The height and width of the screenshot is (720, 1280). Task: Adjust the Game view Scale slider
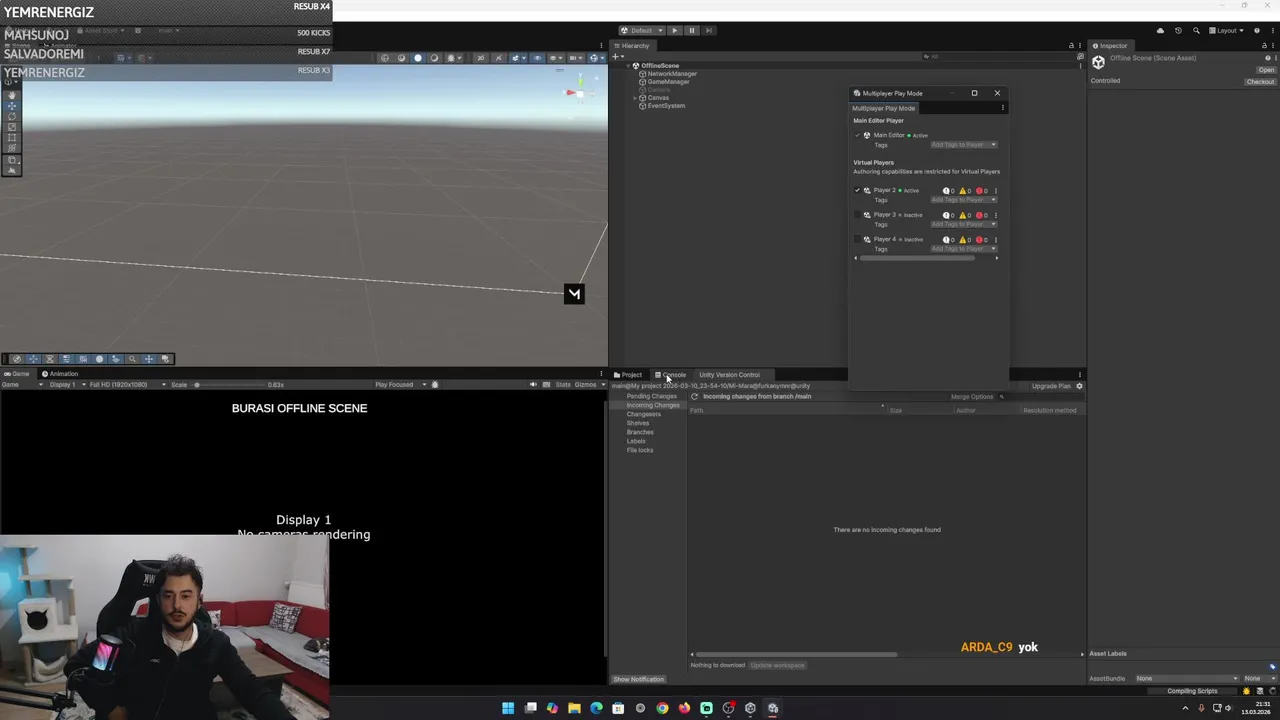click(x=230, y=384)
